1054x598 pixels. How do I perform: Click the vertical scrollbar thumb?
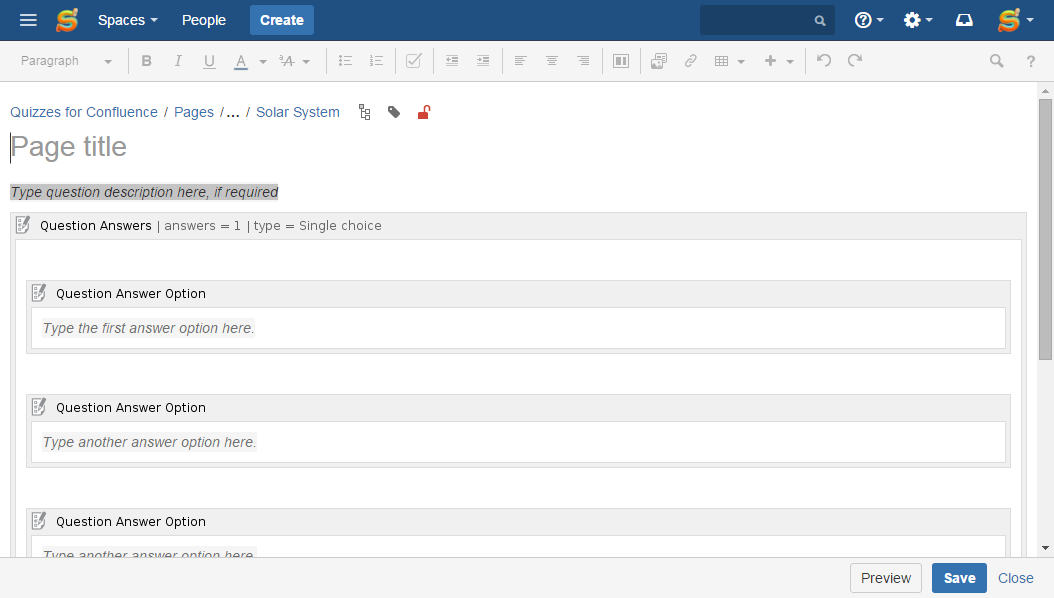1045,229
